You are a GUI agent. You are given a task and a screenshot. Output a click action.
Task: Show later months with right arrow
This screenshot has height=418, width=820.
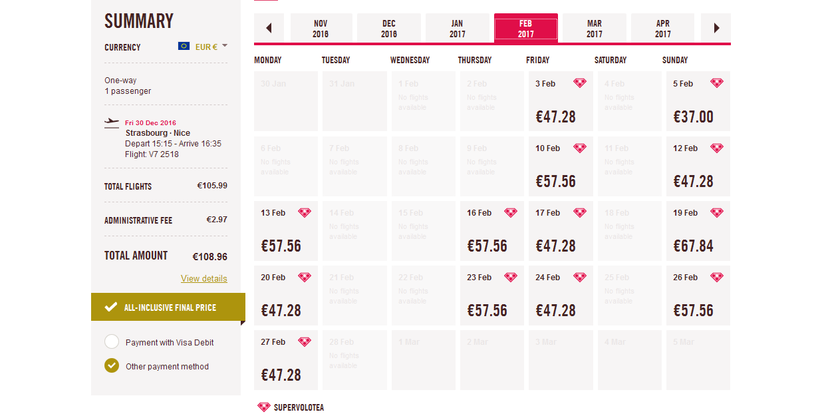[716, 28]
